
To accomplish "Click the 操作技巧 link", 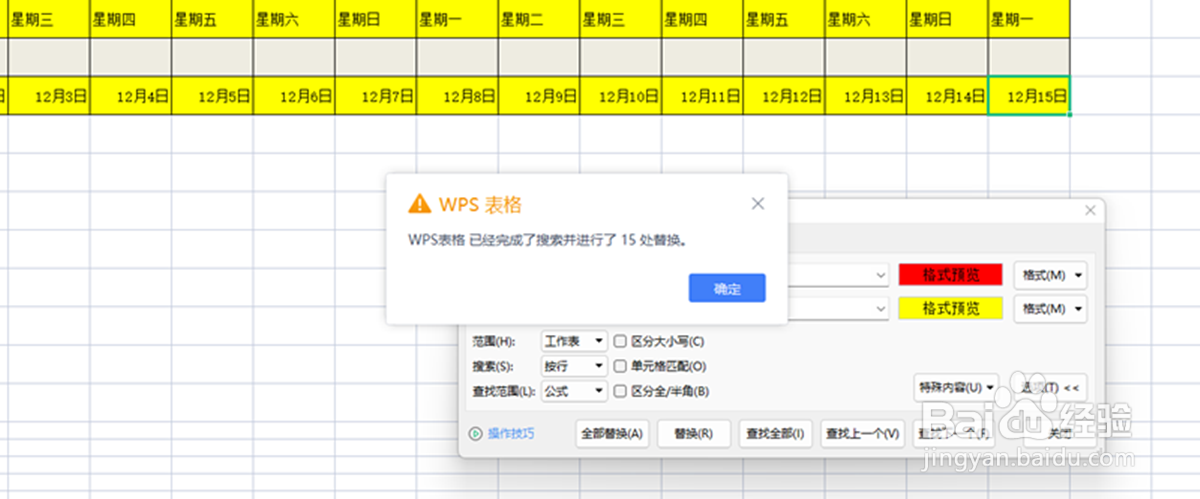I will [511, 433].
